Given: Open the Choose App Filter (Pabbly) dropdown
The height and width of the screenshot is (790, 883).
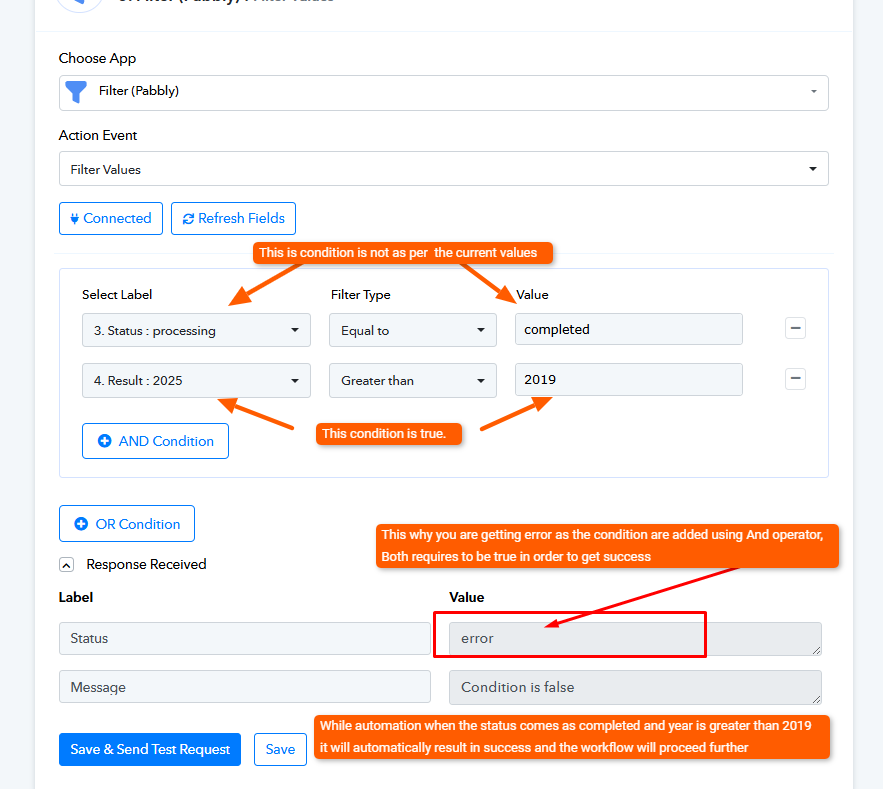Looking at the screenshot, I should (444, 93).
